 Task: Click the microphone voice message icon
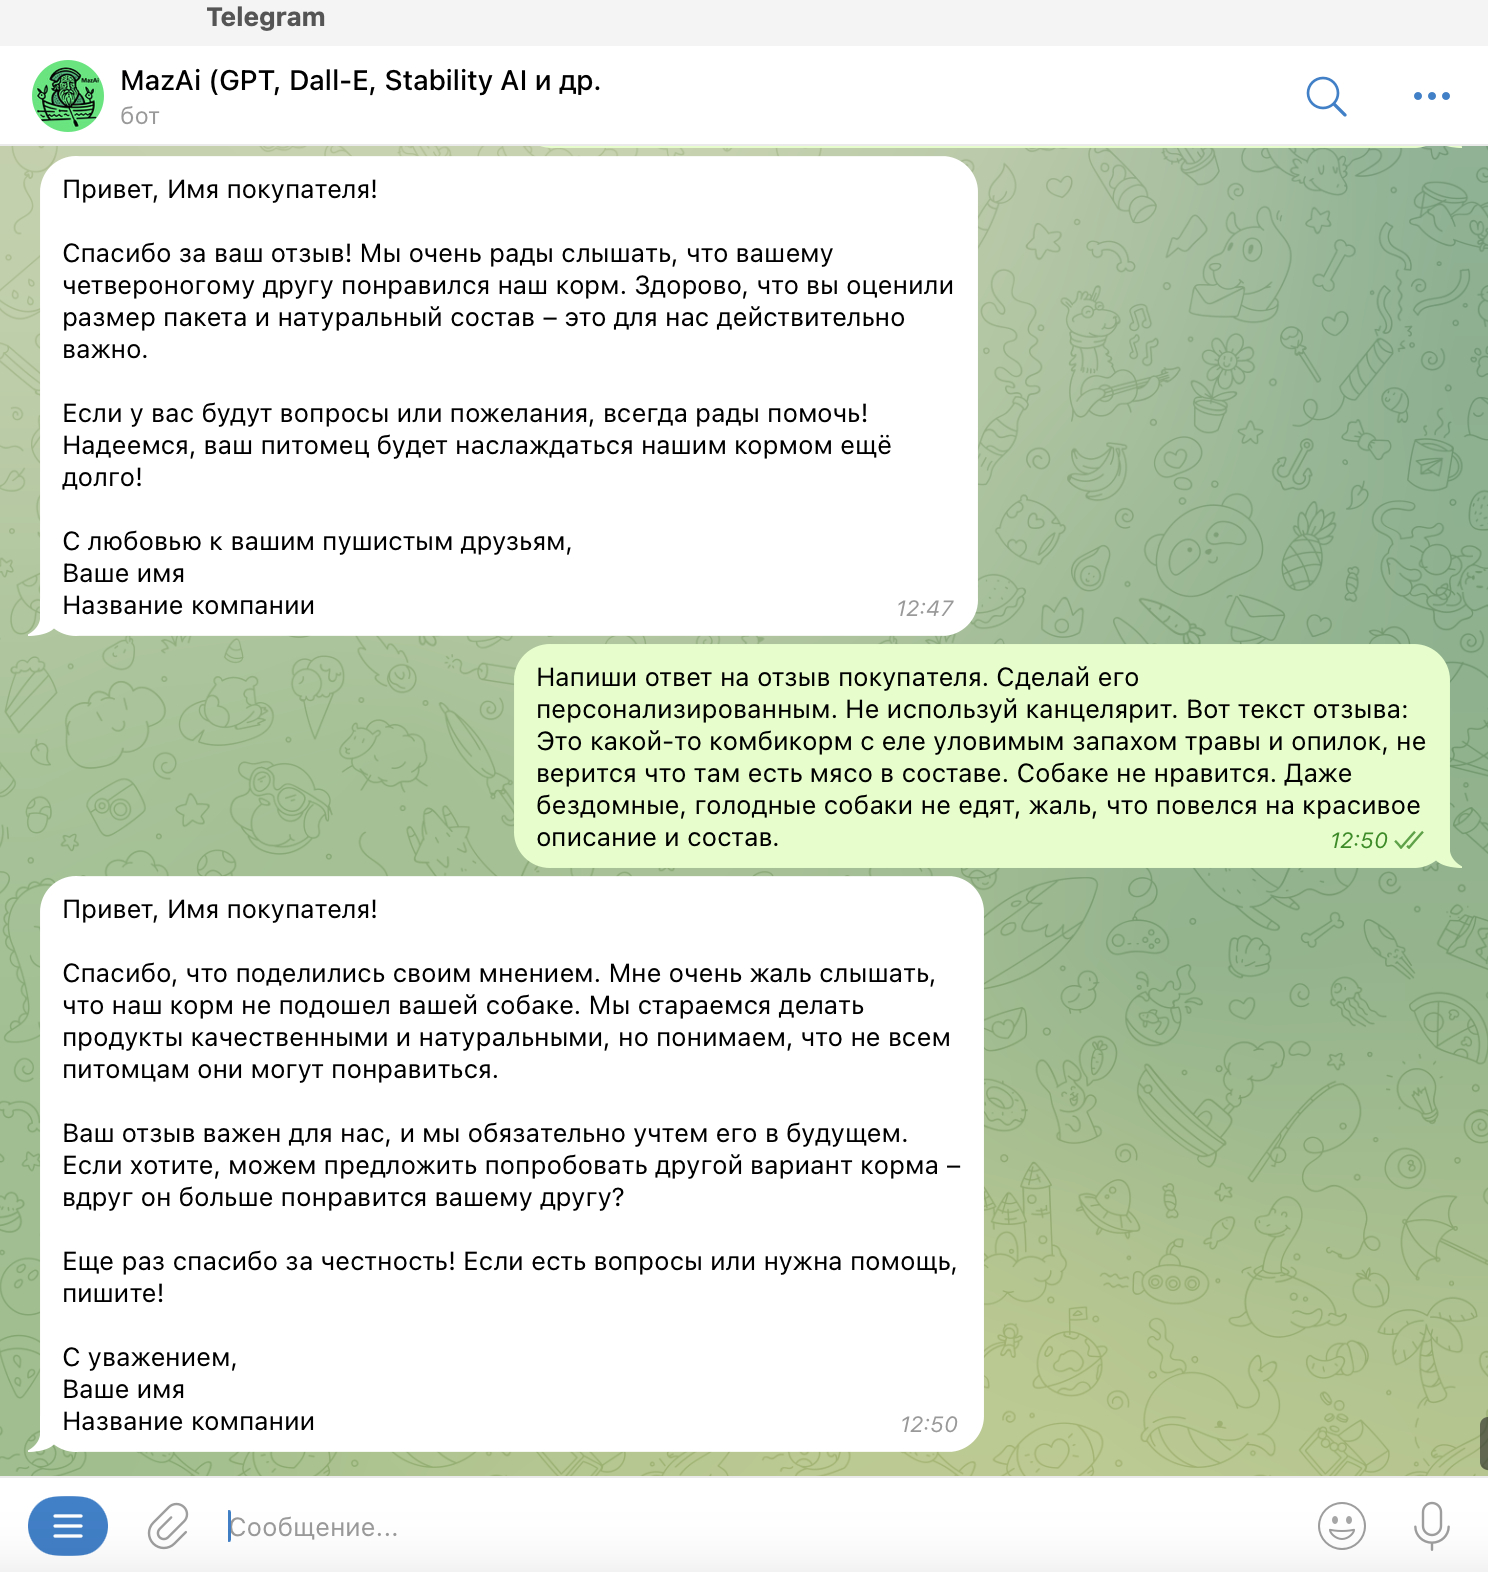1431,1526
